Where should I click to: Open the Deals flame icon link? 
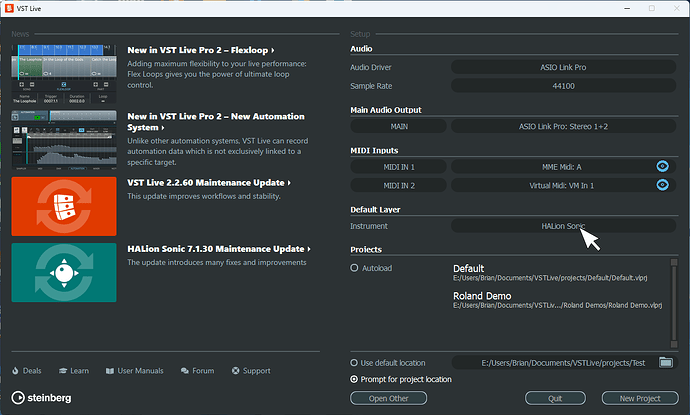click(x=16, y=371)
